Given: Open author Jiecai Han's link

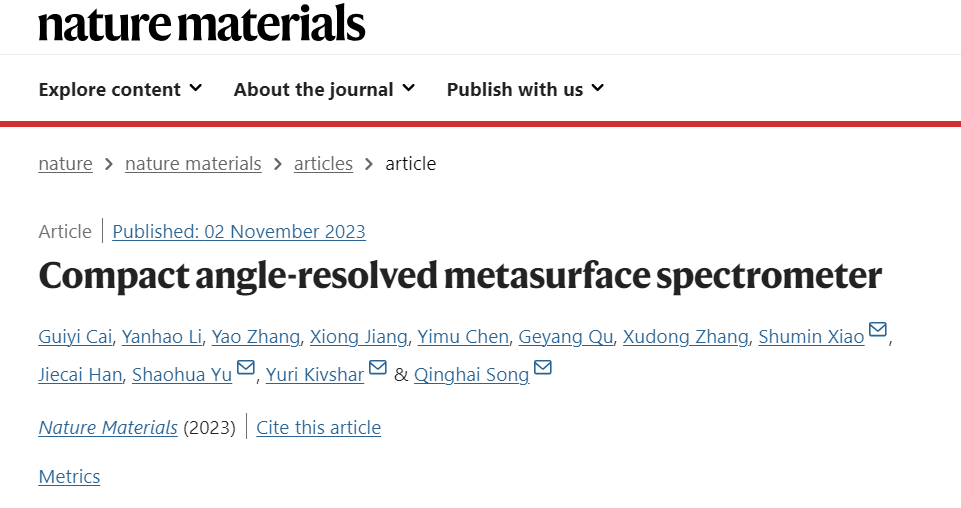Looking at the screenshot, I should (80, 374).
